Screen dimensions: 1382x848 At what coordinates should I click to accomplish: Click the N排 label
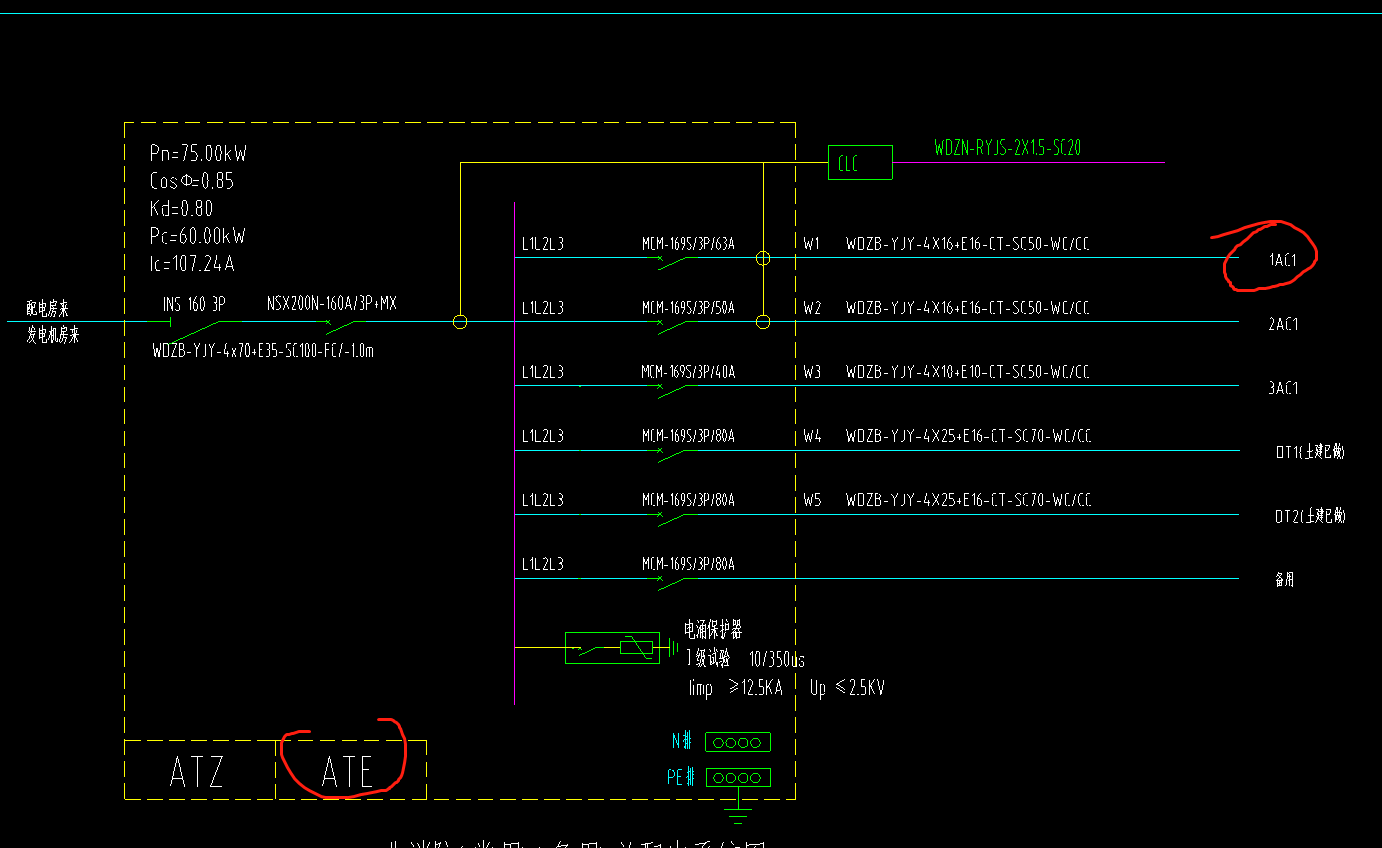[684, 741]
